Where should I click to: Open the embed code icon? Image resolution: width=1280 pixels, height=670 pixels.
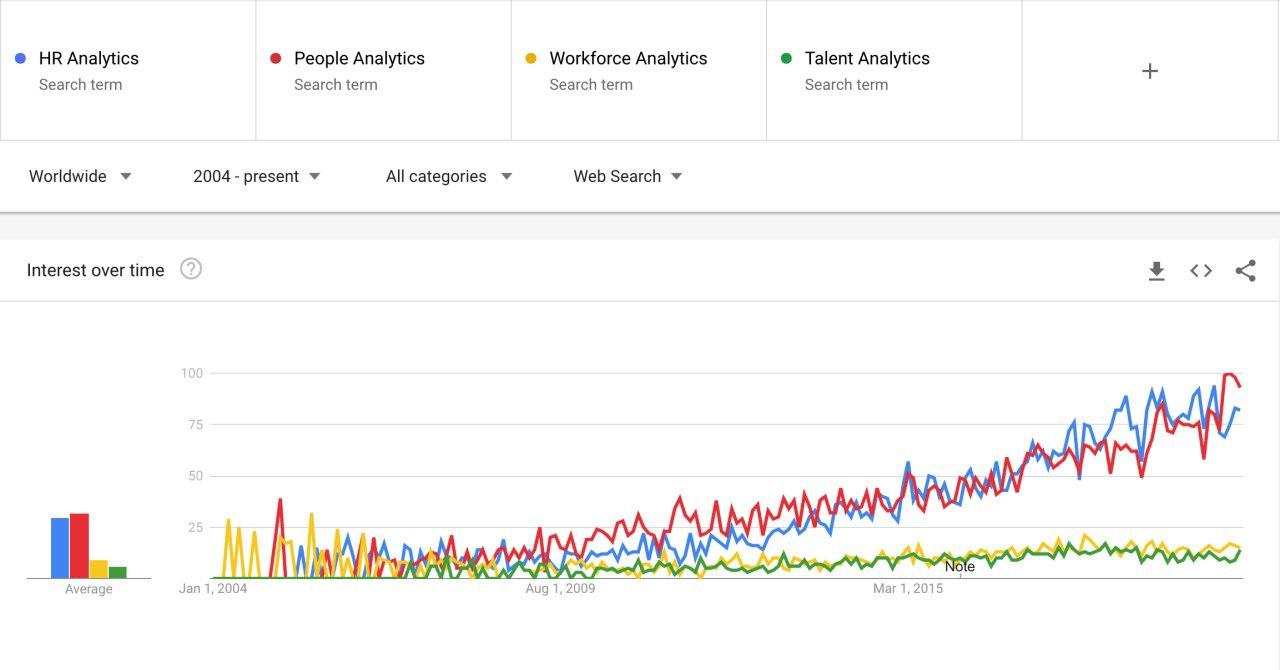click(x=1201, y=271)
